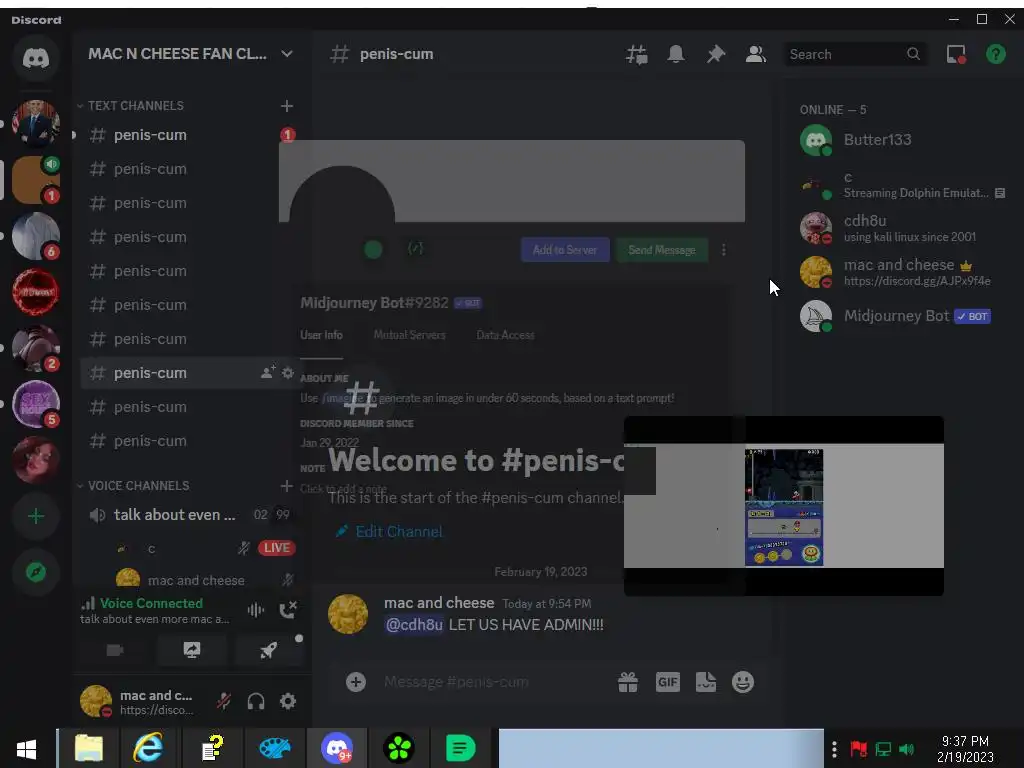
Task: Open the Nitro gift icon
Action: 628,682
